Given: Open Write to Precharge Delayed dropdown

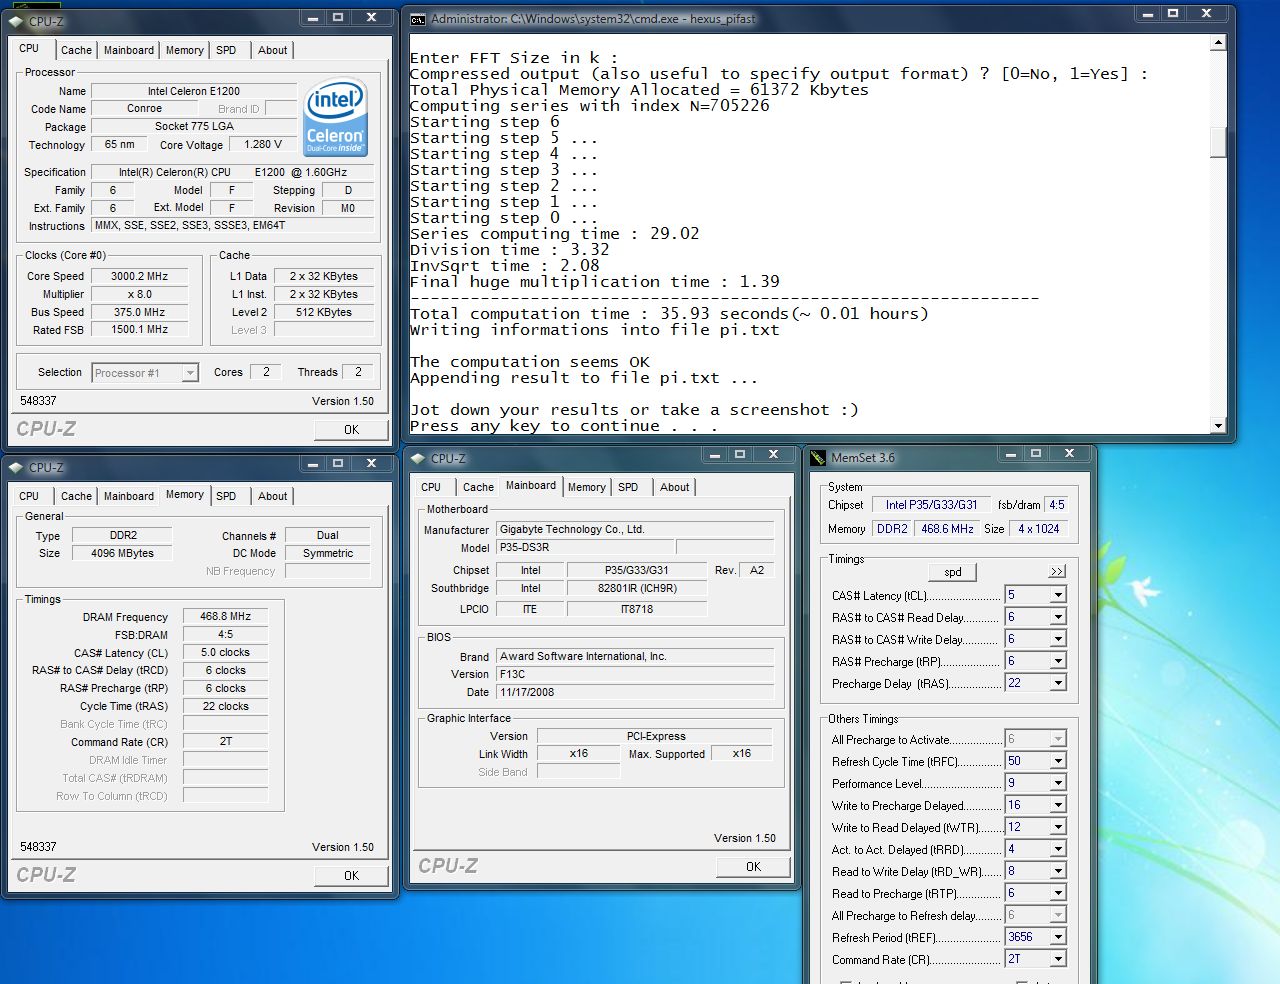Looking at the screenshot, I should [1057, 805].
